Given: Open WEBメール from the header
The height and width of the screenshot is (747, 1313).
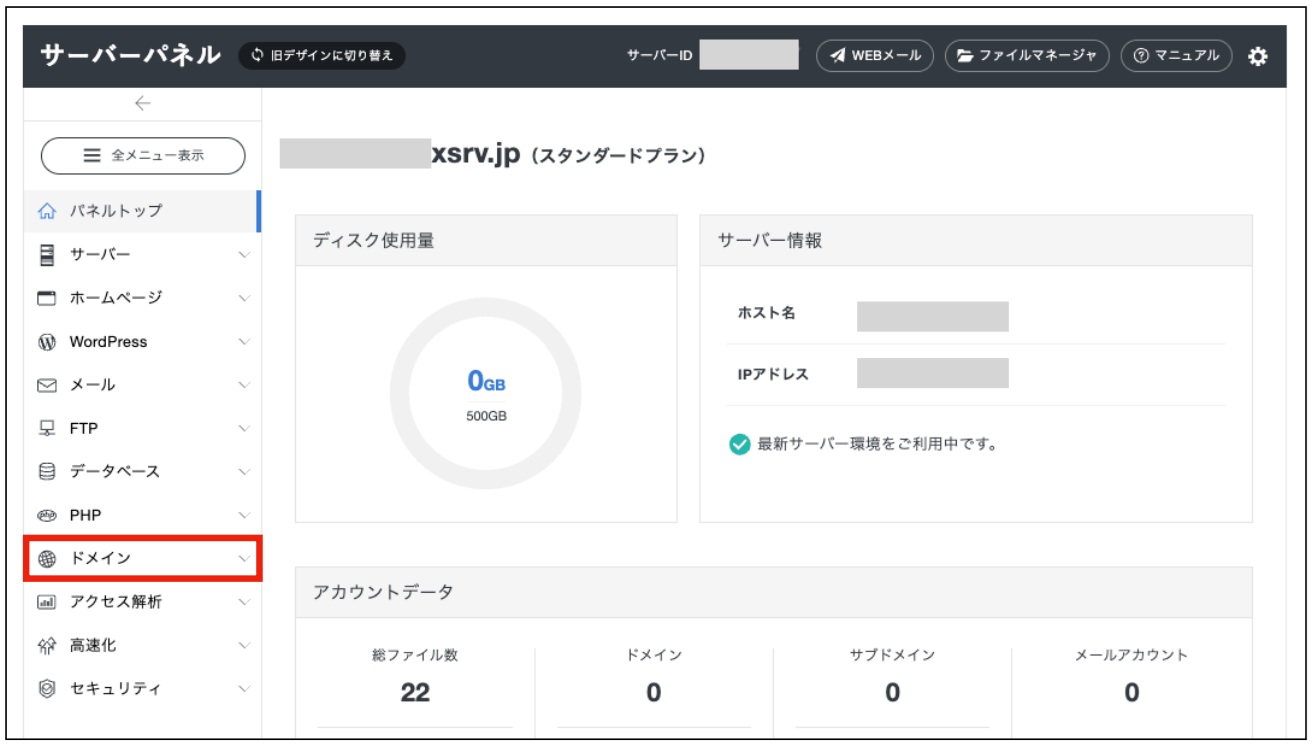Looking at the screenshot, I should point(875,56).
